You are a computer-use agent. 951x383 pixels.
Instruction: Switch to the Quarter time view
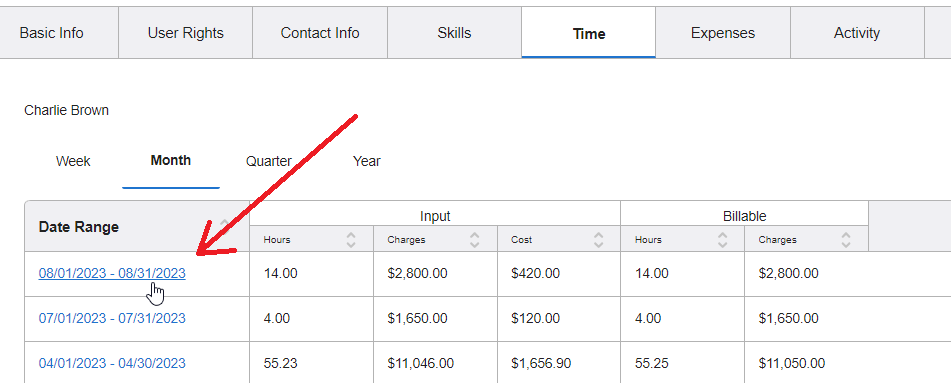click(x=269, y=161)
